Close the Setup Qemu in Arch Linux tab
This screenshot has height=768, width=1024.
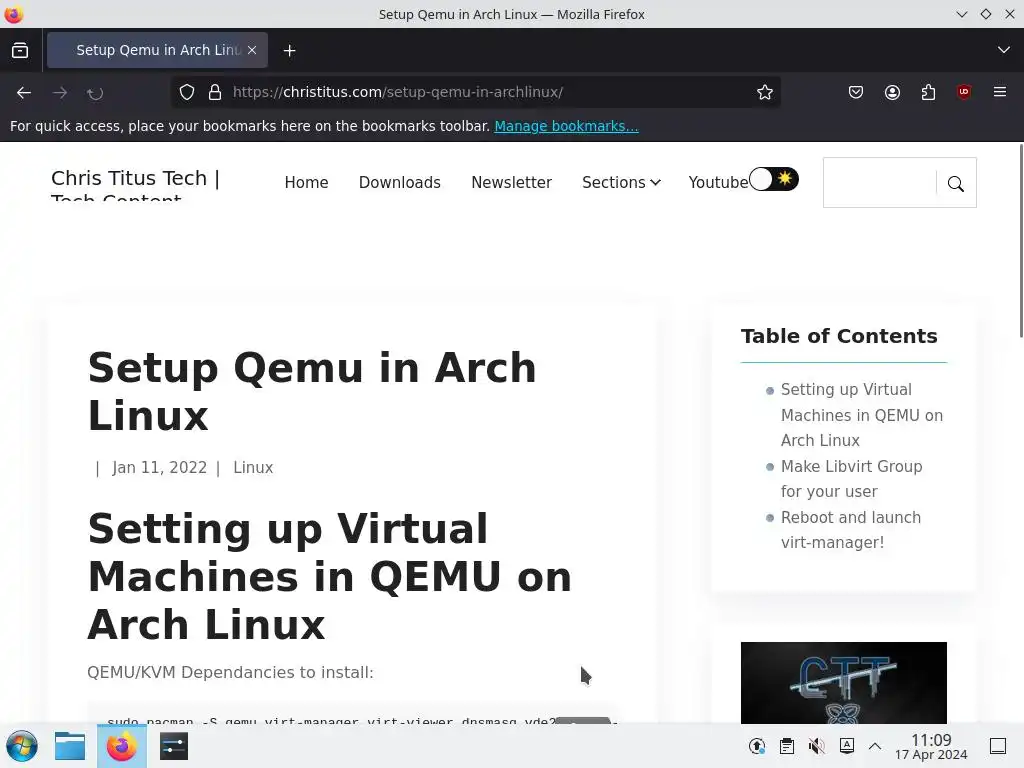tap(252, 50)
